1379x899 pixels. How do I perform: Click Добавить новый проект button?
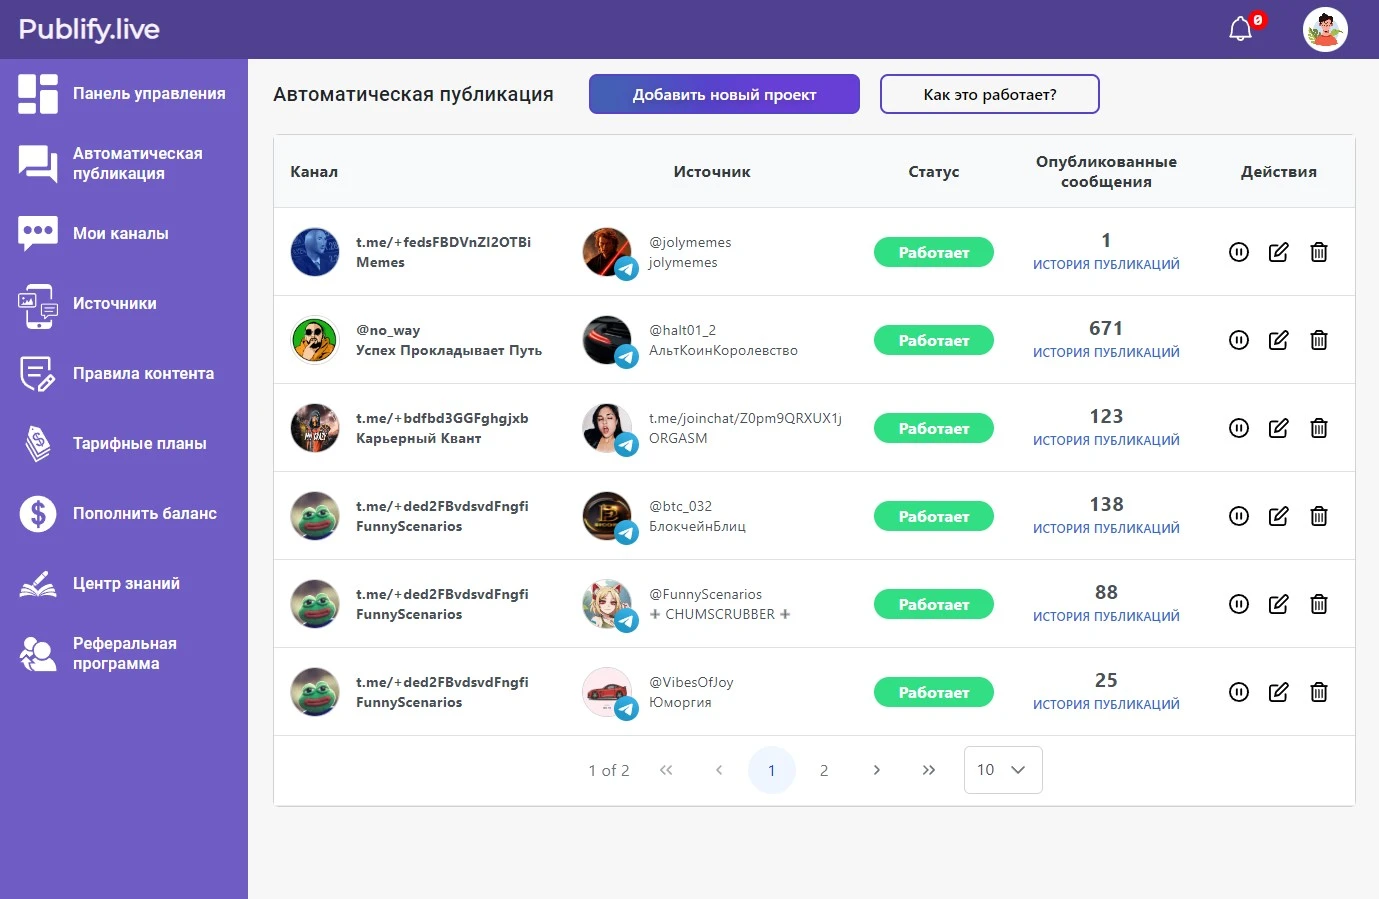(x=724, y=94)
